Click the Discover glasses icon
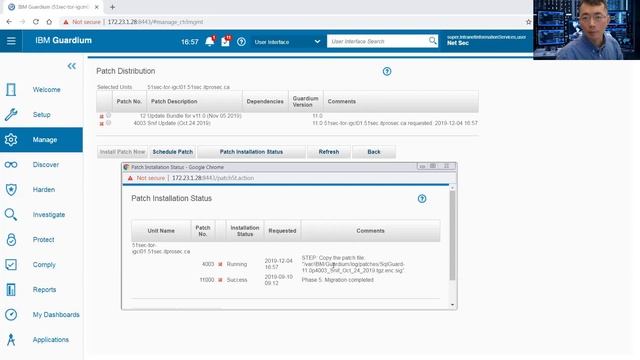This screenshot has height=360, width=640. pos(11,165)
